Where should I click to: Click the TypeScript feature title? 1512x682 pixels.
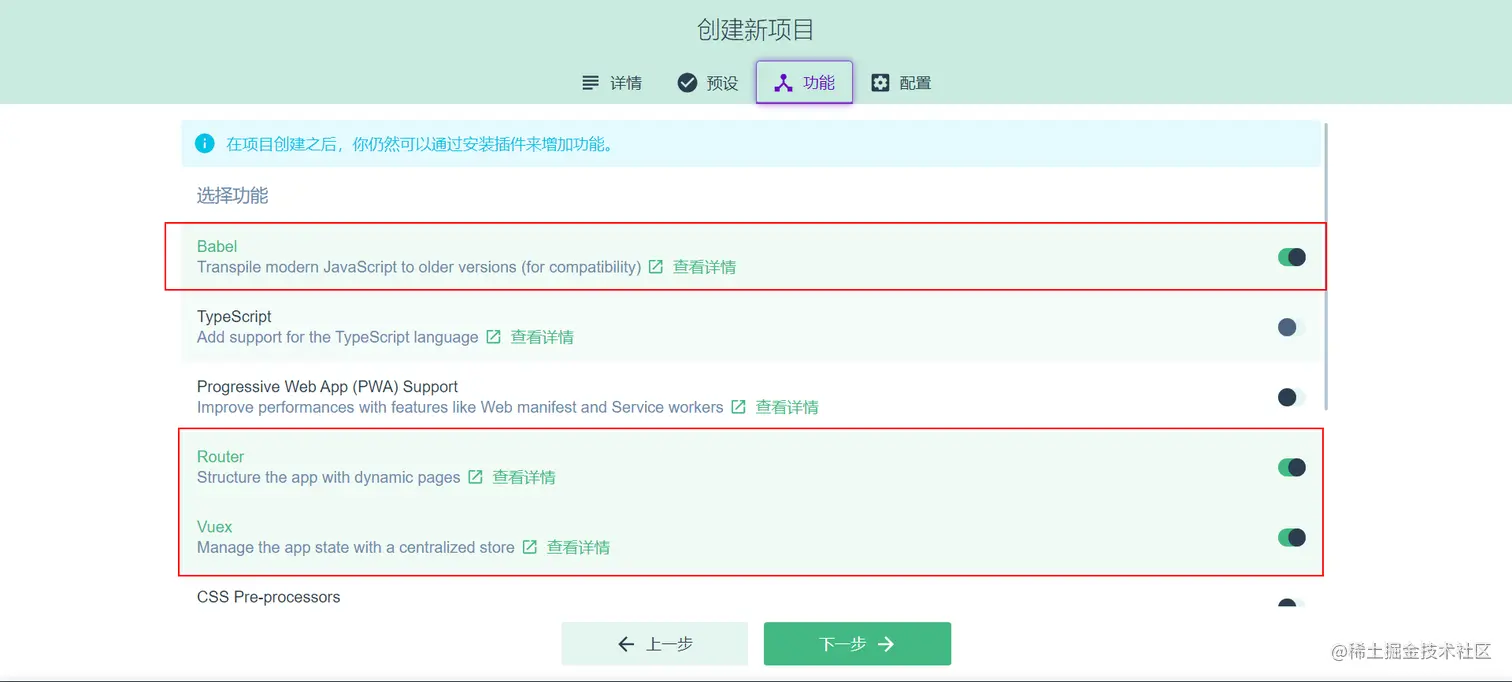[234, 316]
